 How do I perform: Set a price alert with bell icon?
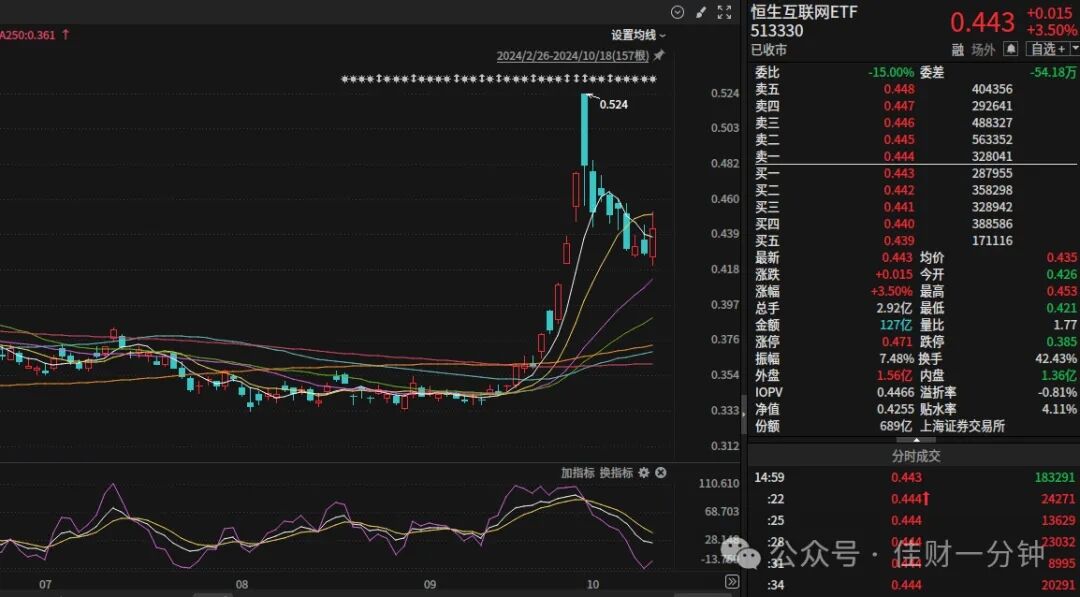[x=1010, y=49]
